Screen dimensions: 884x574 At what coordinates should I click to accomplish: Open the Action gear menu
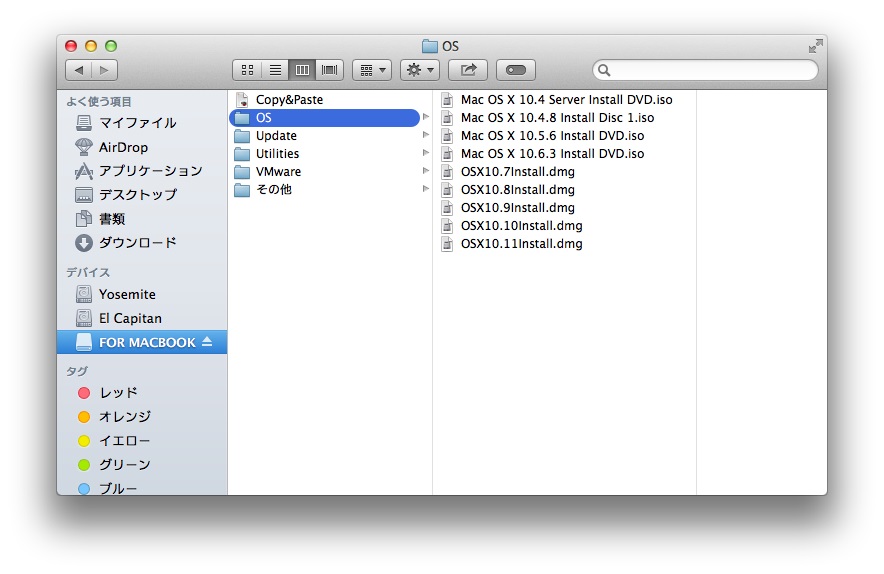[x=420, y=70]
